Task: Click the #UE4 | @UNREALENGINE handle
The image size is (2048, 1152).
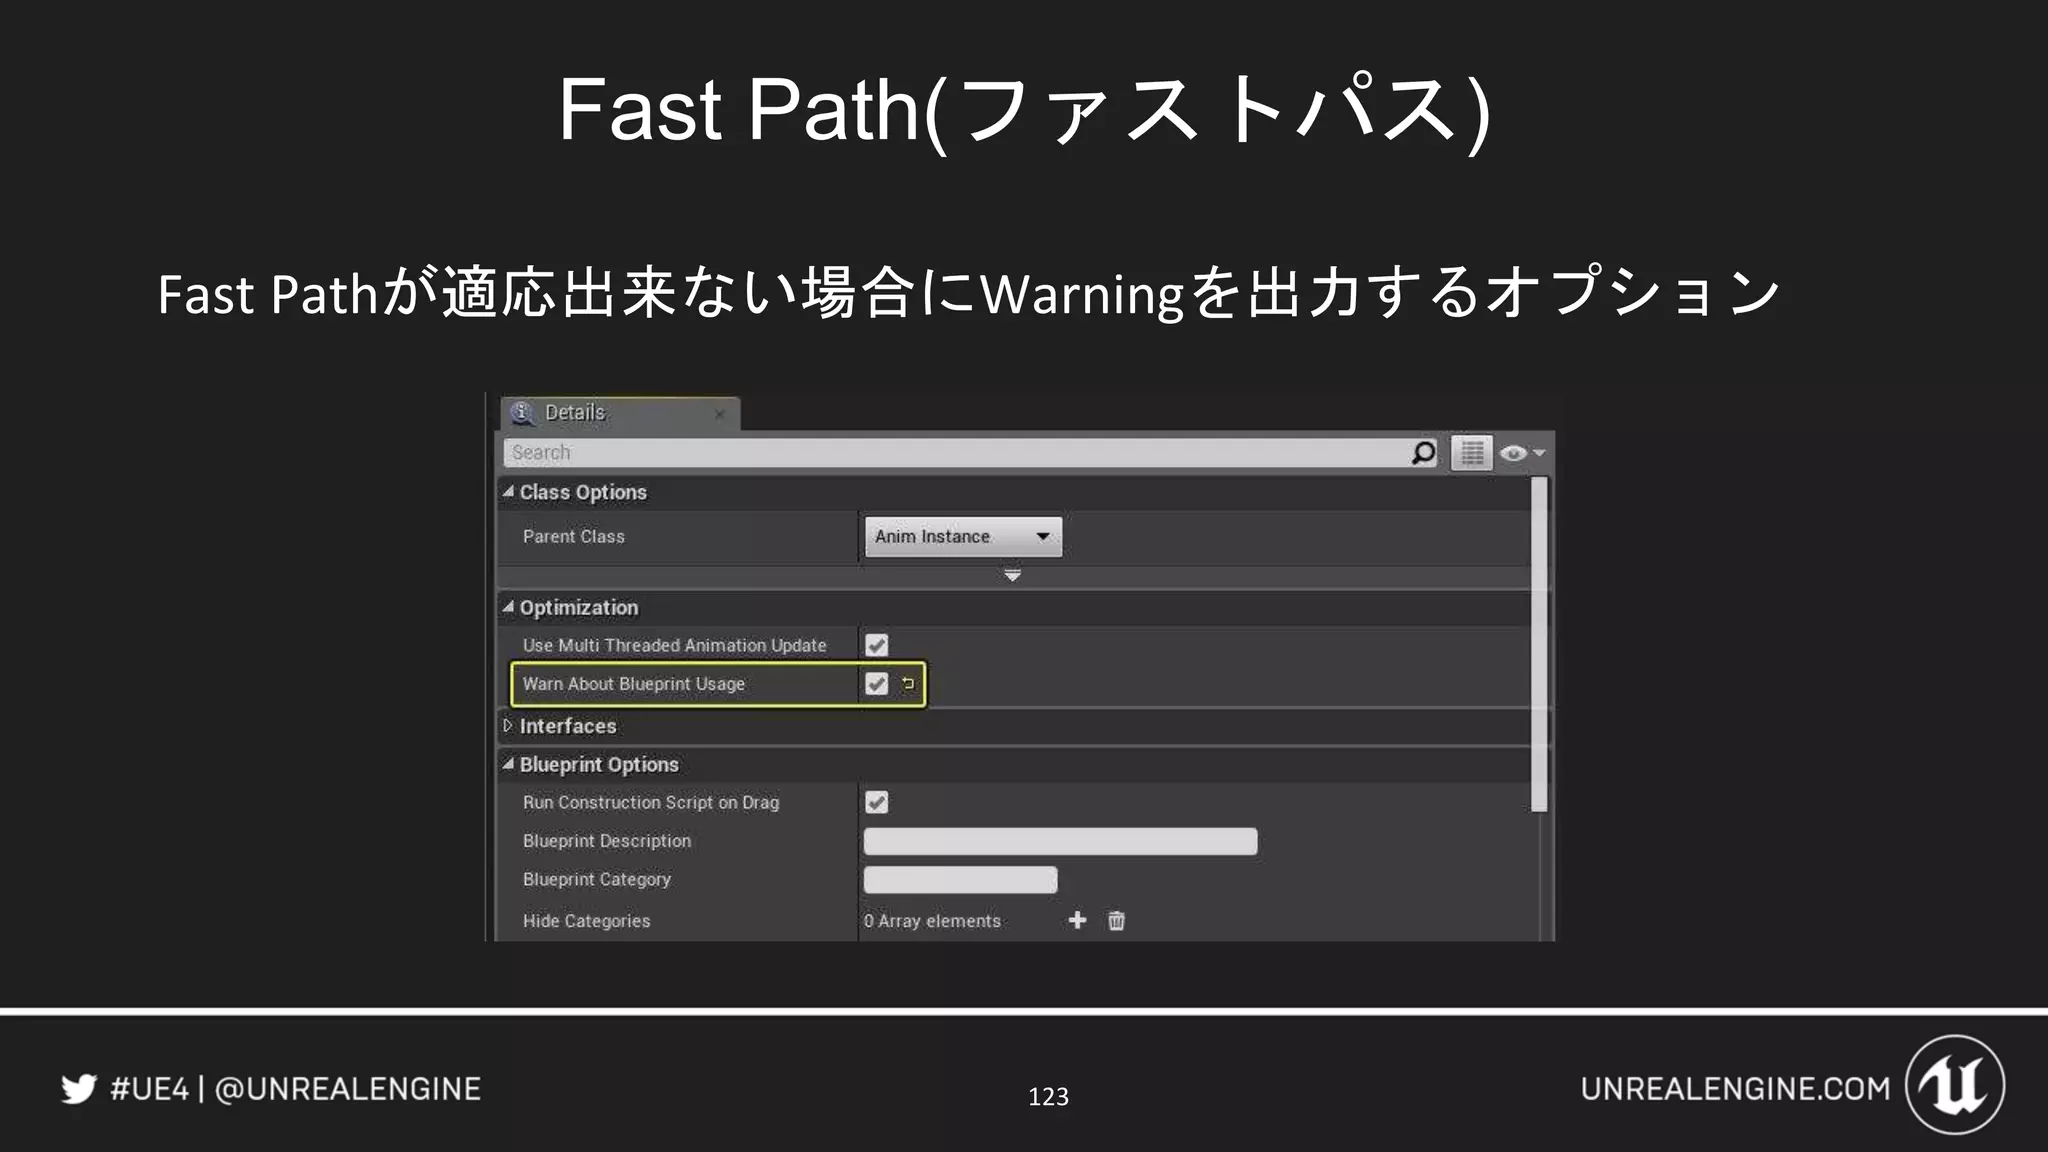Action: click(x=296, y=1089)
